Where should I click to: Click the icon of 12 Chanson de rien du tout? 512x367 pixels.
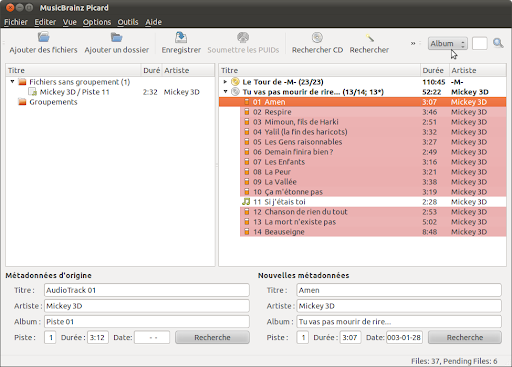247,212
